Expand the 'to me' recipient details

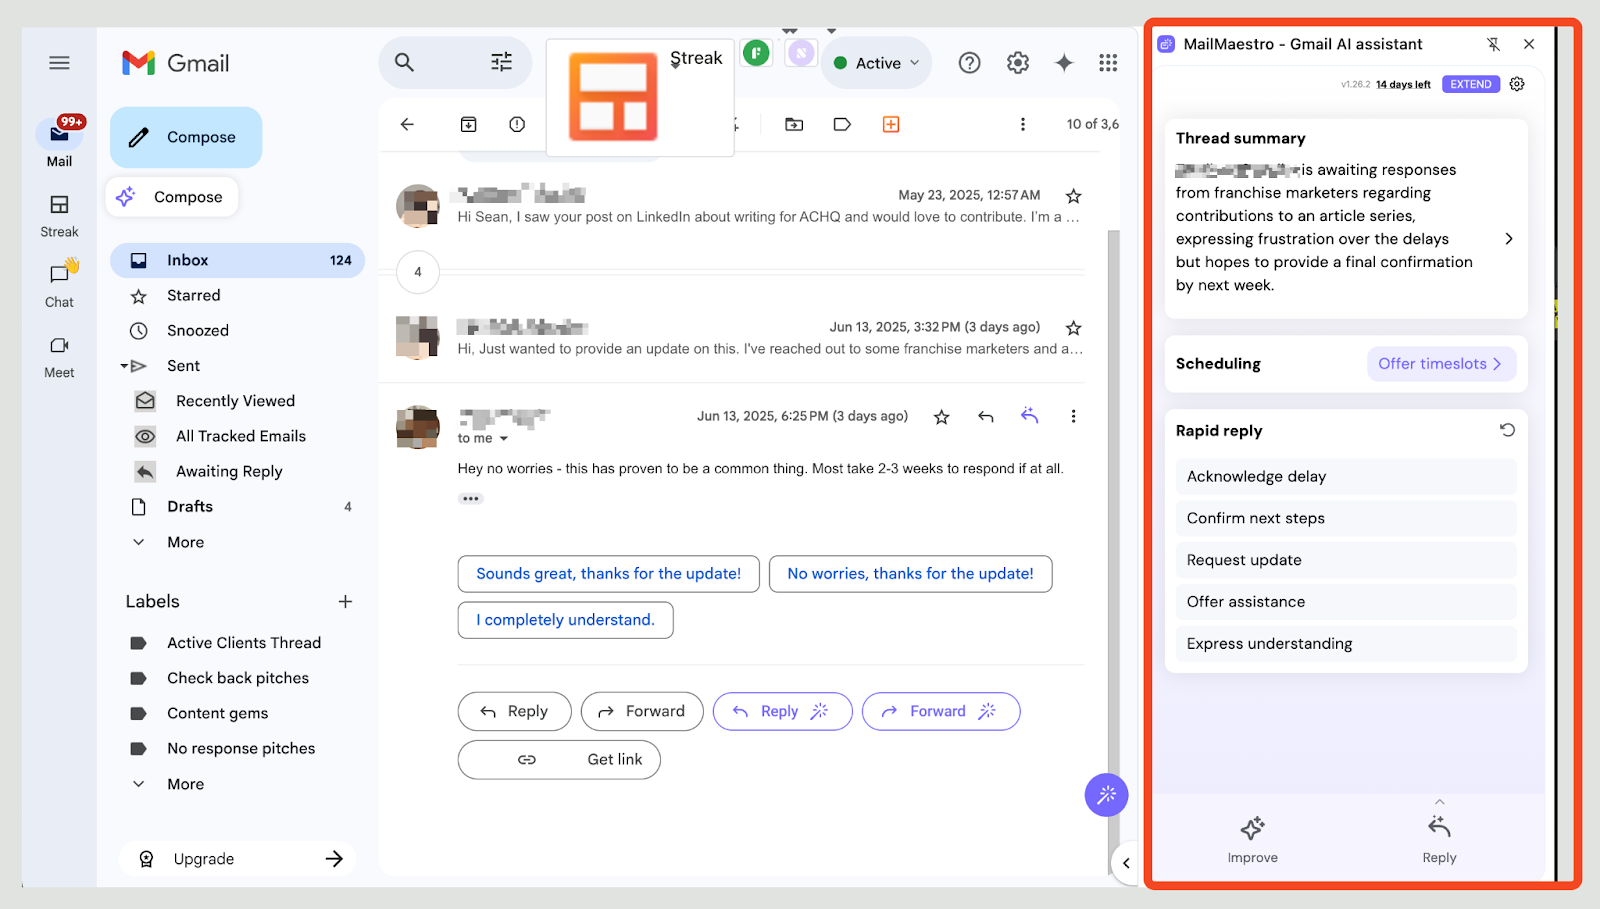coord(504,439)
